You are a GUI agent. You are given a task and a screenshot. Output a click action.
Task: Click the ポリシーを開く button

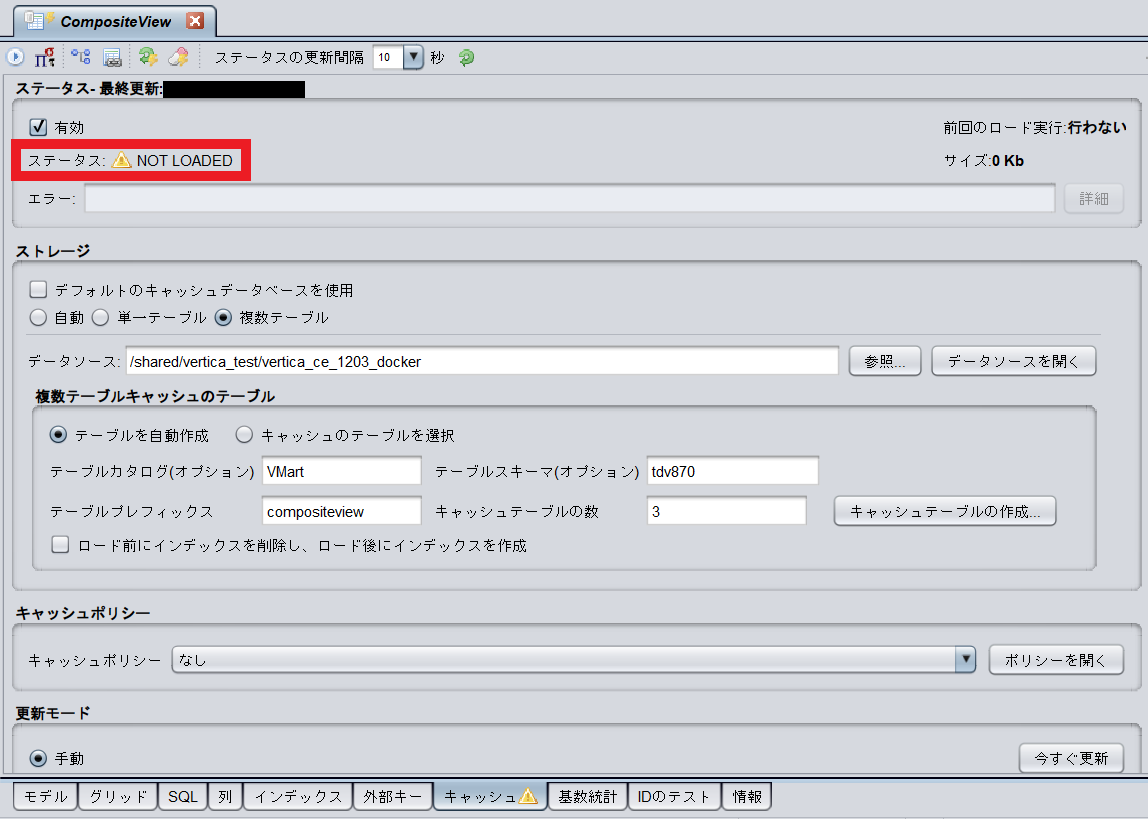tap(1056, 660)
